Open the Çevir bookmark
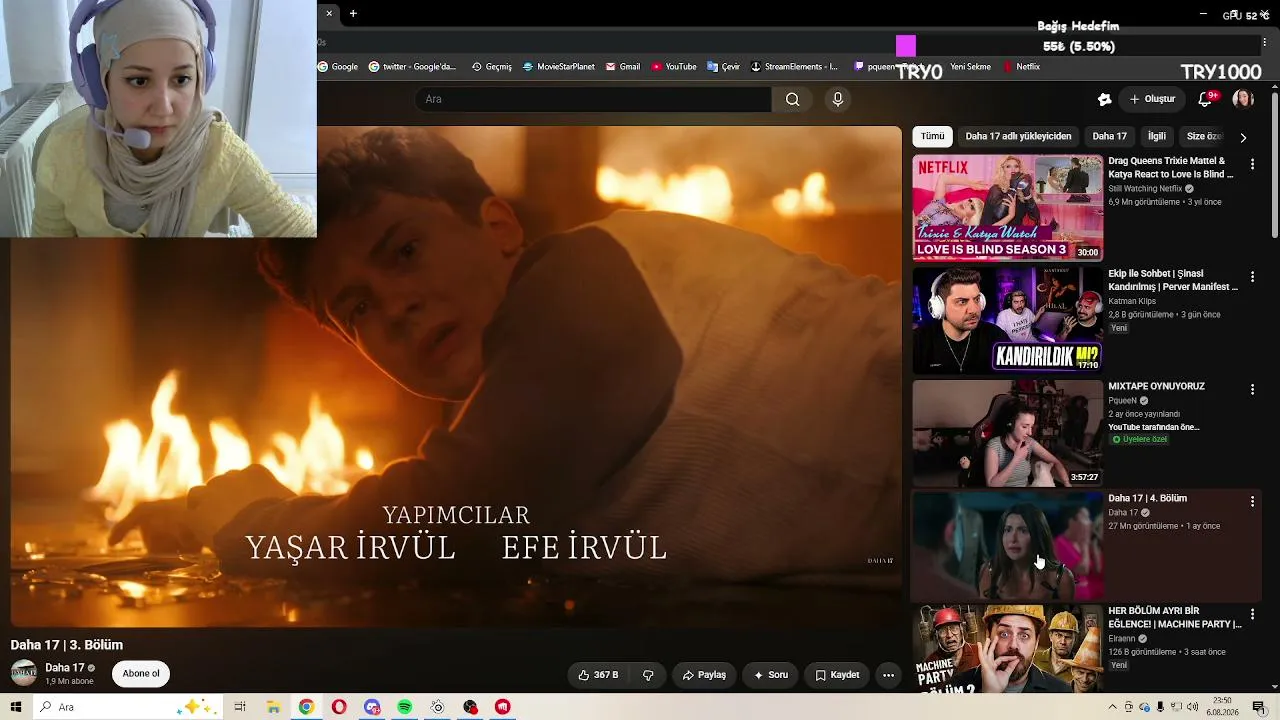The height and width of the screenshot is (720, 1280). click(723, 67)
